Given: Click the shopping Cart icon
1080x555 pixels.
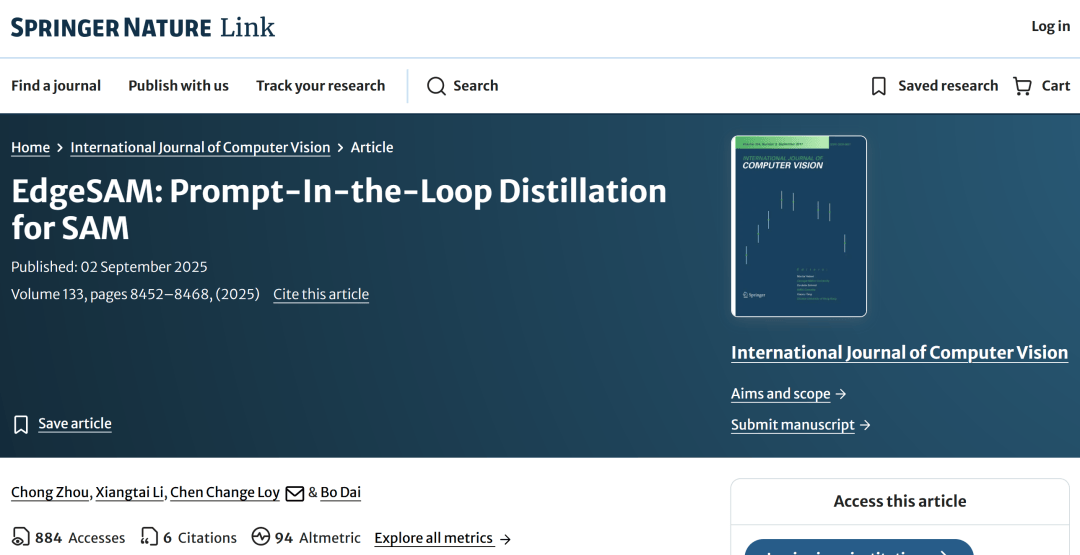Looking at the screenshot, I should tap(1022, 86).
